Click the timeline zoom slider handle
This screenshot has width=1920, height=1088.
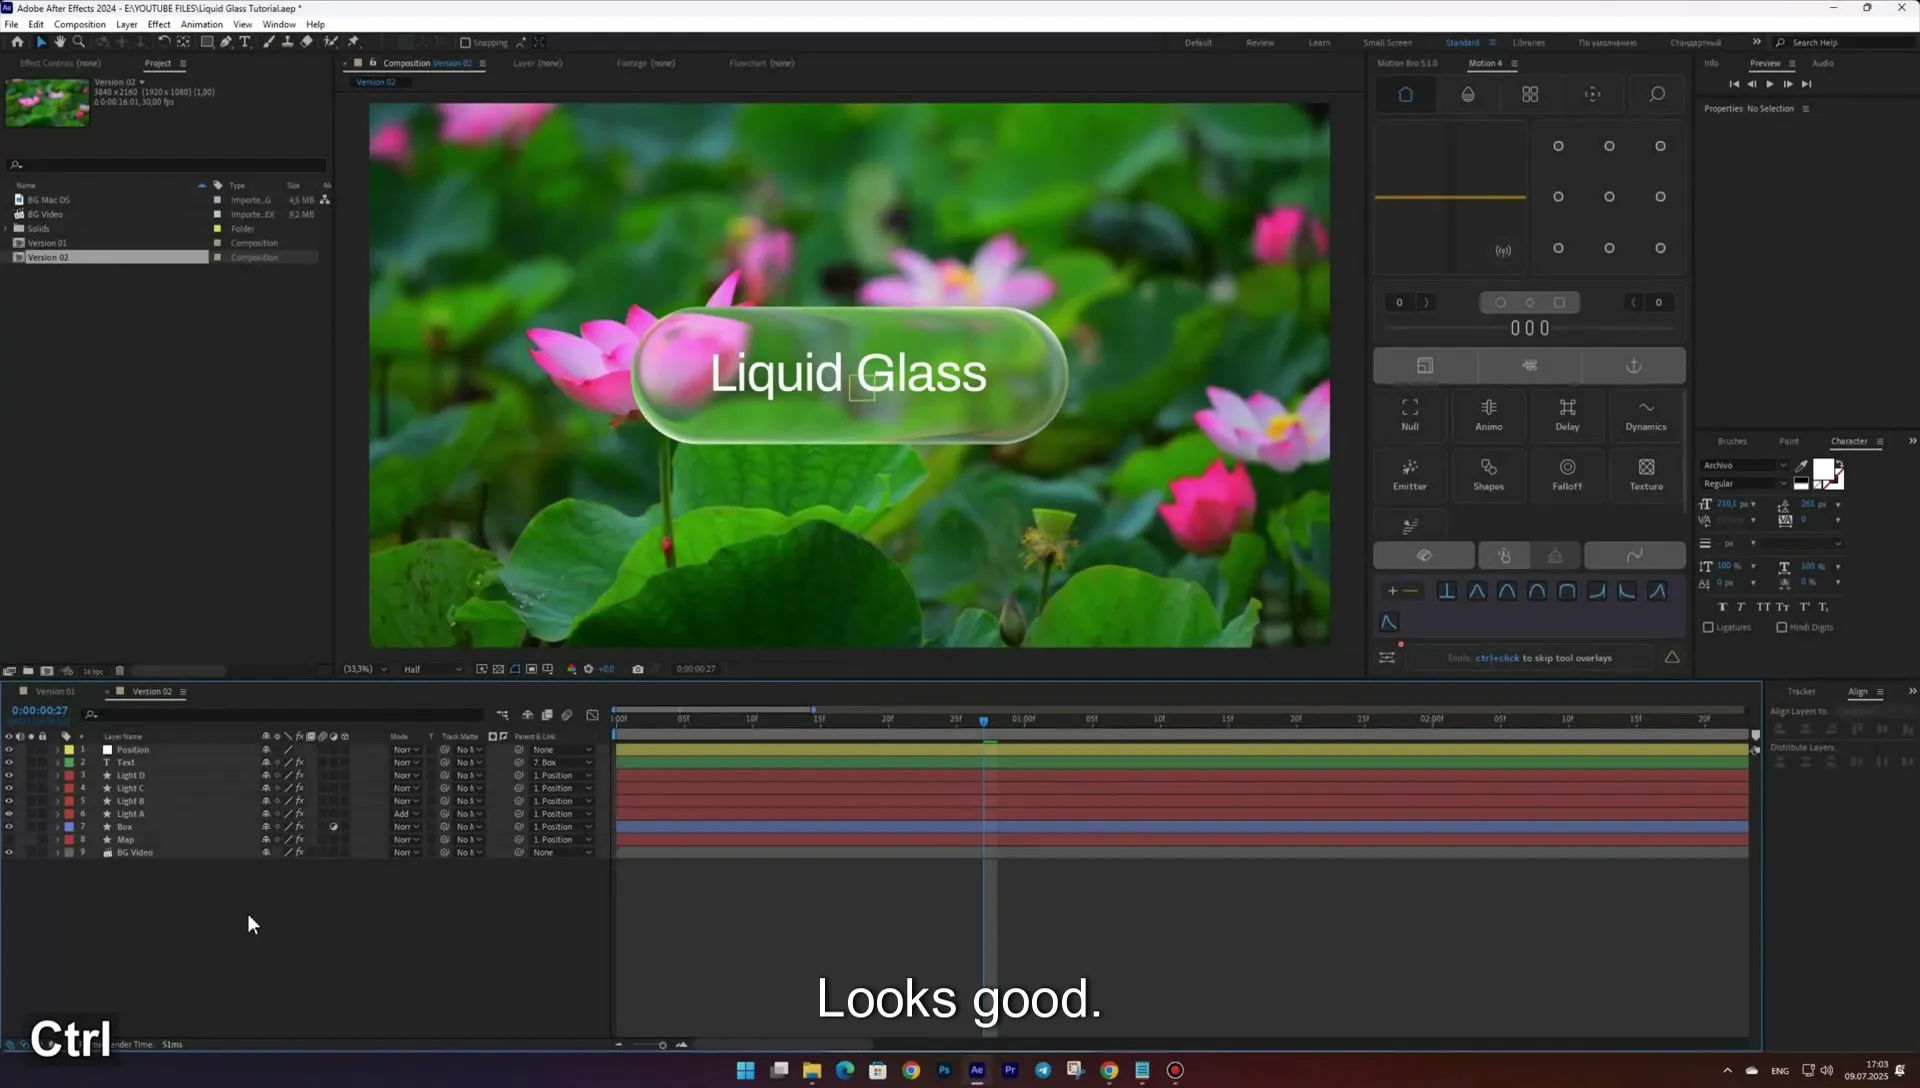(x=662, y=1045)
